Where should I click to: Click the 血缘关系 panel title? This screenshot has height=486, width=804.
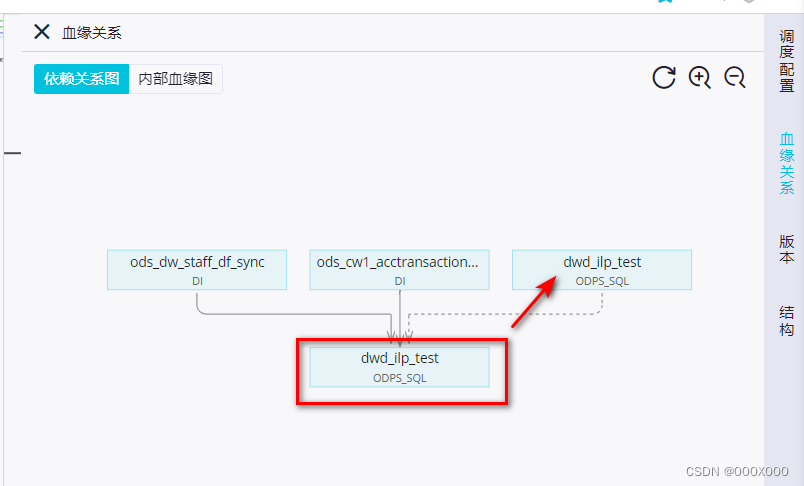pyautogui.click(x=92, y=33)
